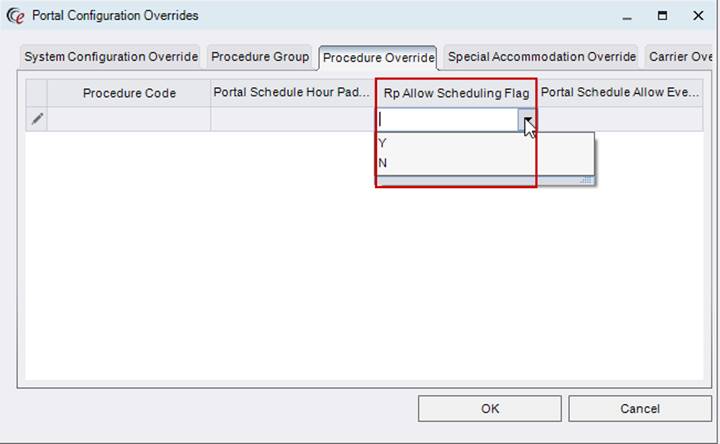Viewport: 720px width, 444px height.
Task: Choose N in the dropdown list
Action: pyautogui.click(x=383, y=162)
